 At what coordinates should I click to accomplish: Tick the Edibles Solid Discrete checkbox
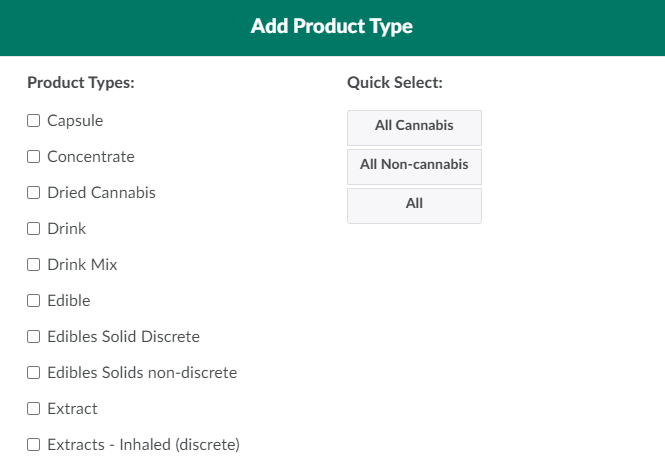[33, 337]
